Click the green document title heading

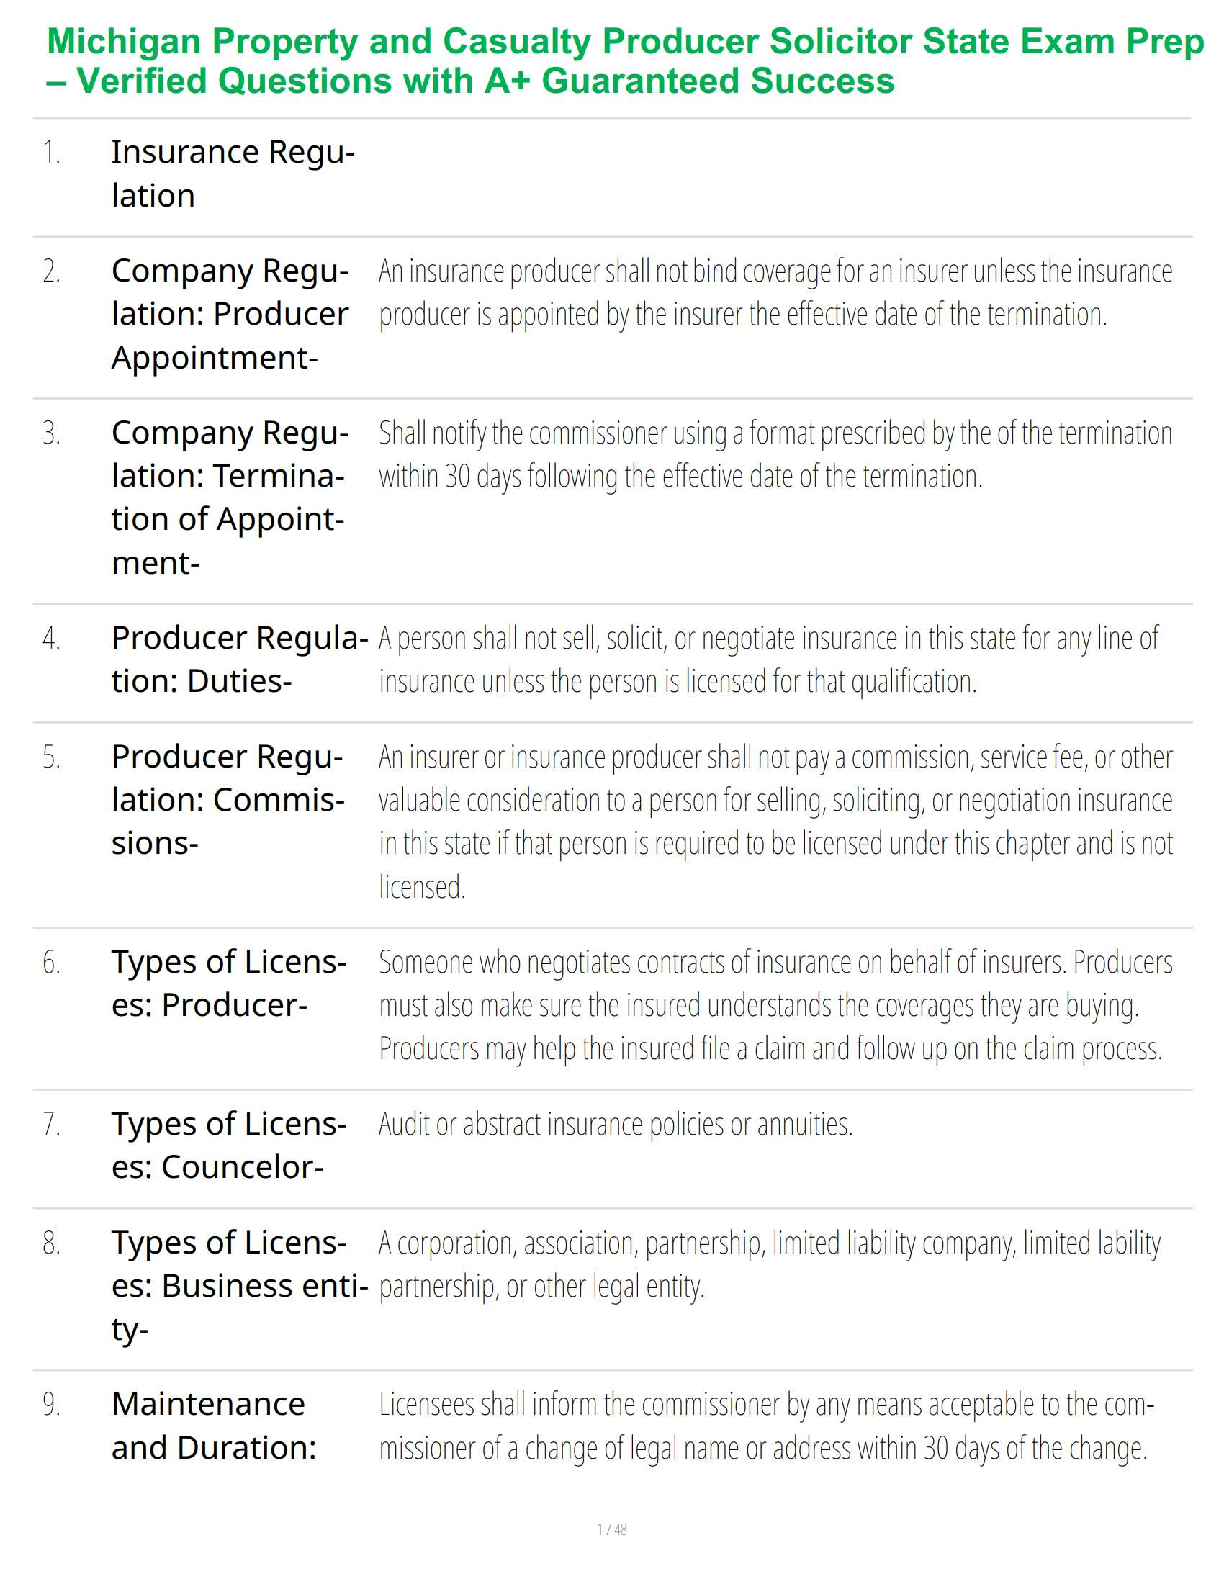point(624,61)
